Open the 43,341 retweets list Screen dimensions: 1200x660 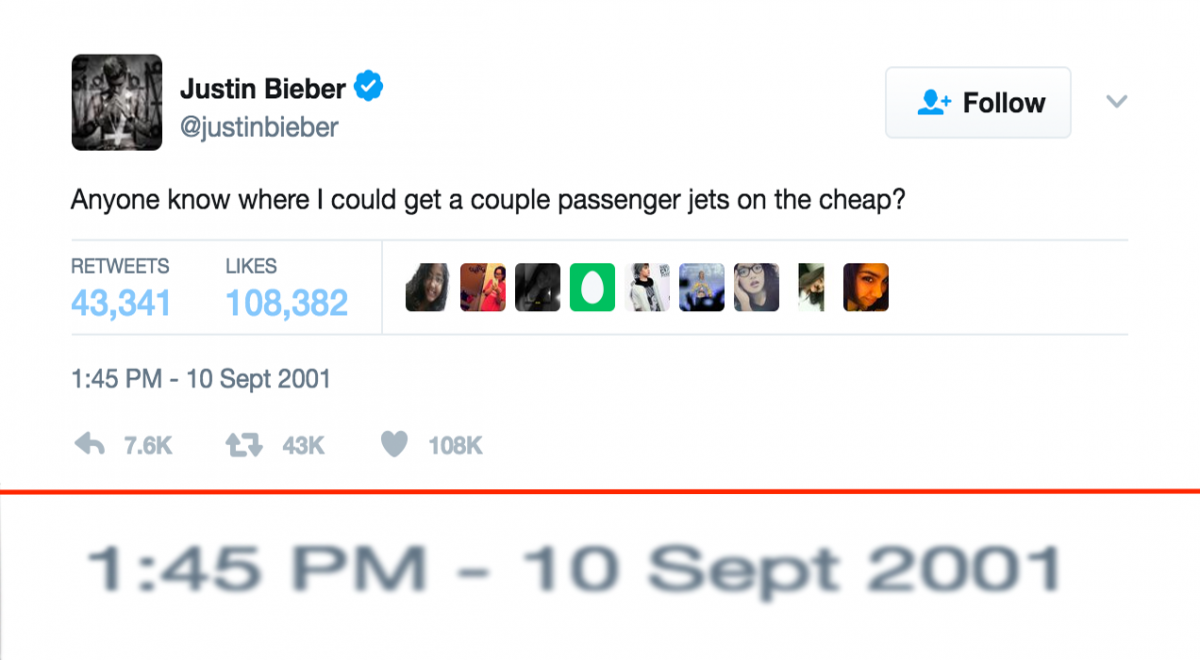point(120,302)
